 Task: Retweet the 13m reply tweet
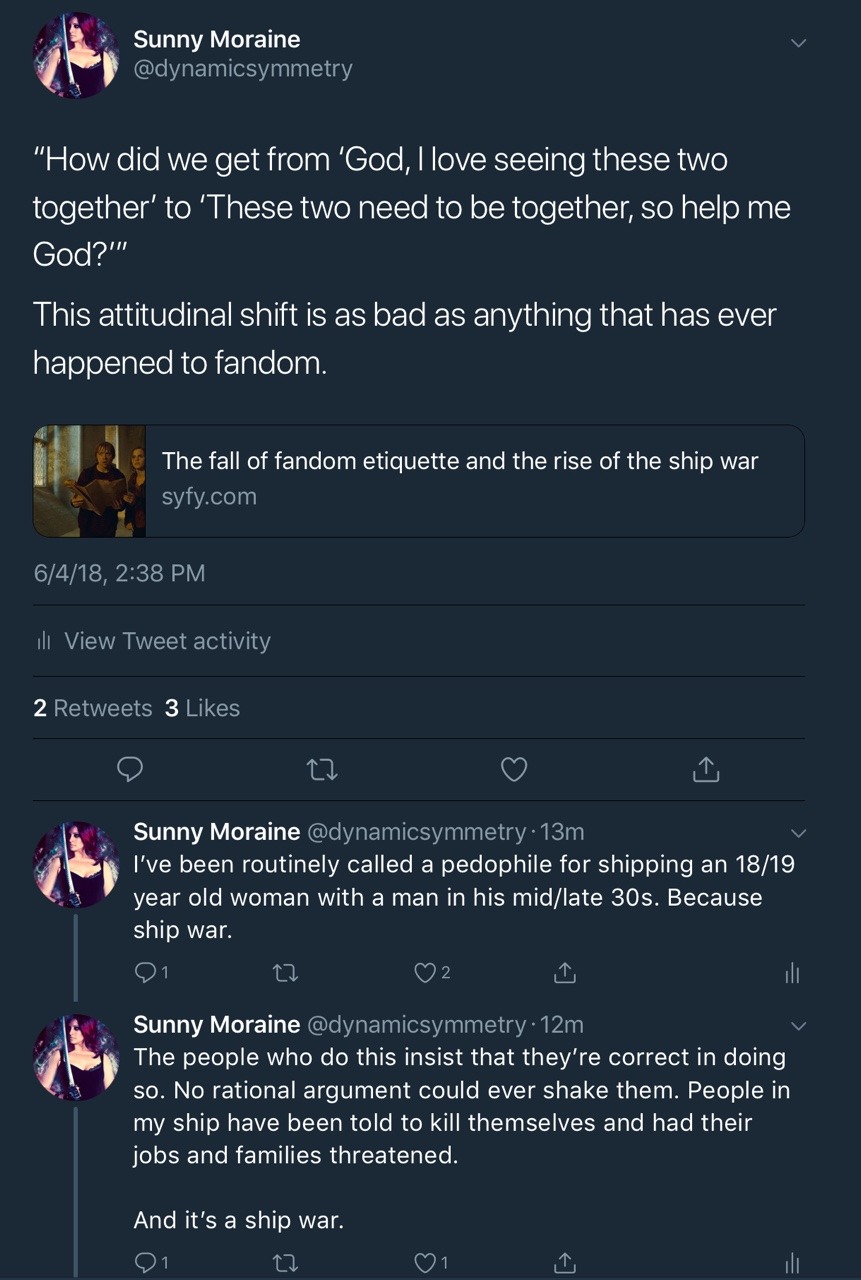pos(285,972)
